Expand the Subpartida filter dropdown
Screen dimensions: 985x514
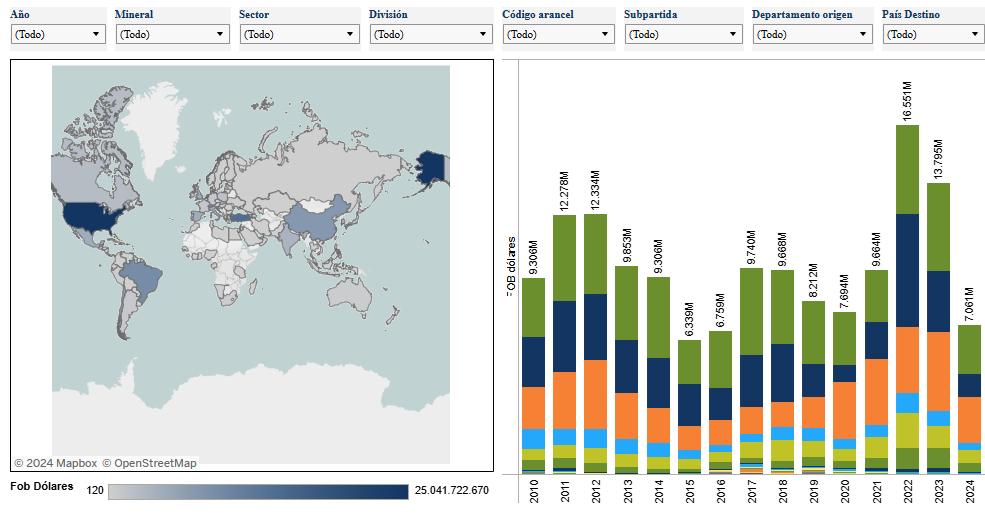point(684,34)
